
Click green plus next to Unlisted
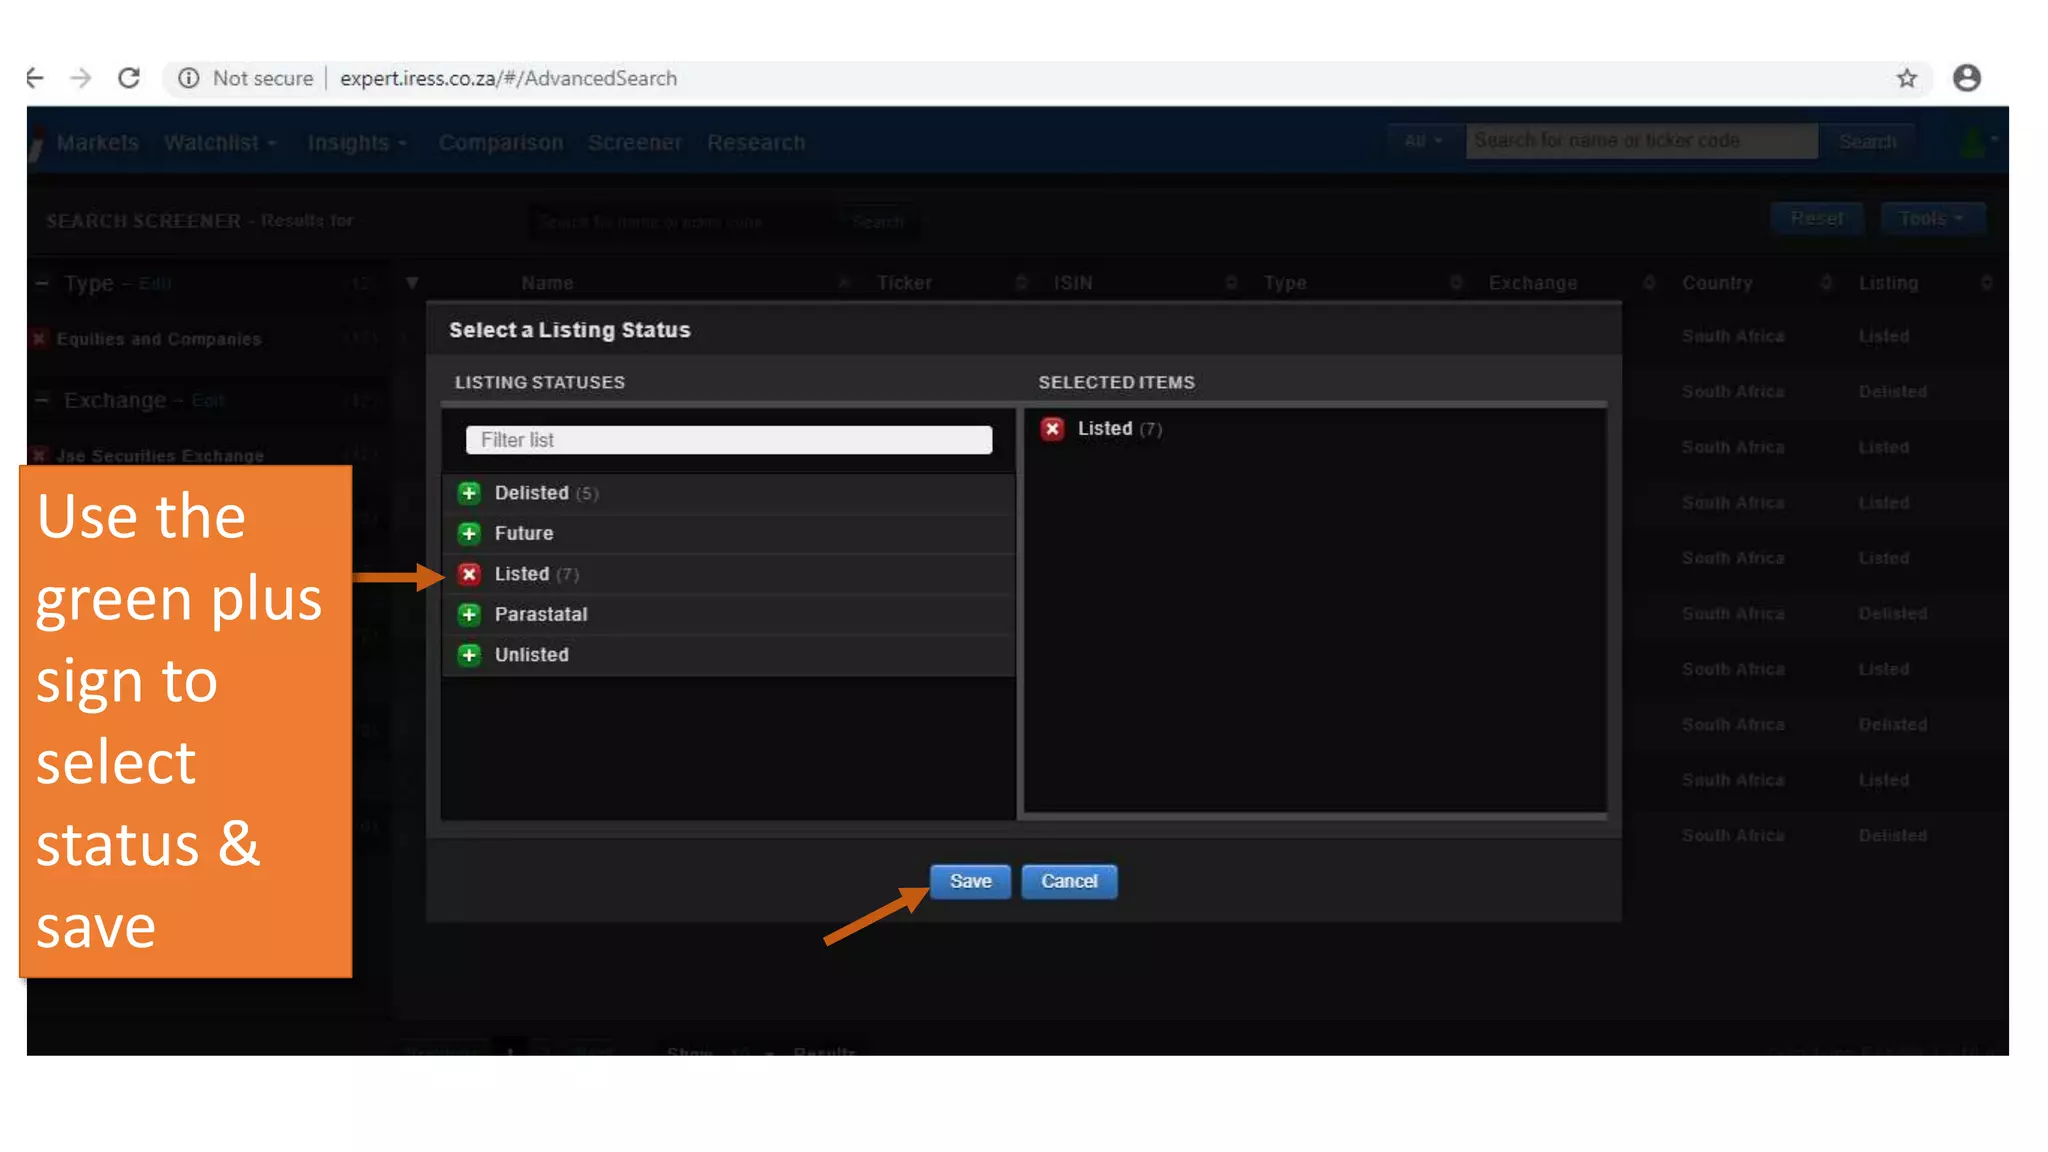469,655
